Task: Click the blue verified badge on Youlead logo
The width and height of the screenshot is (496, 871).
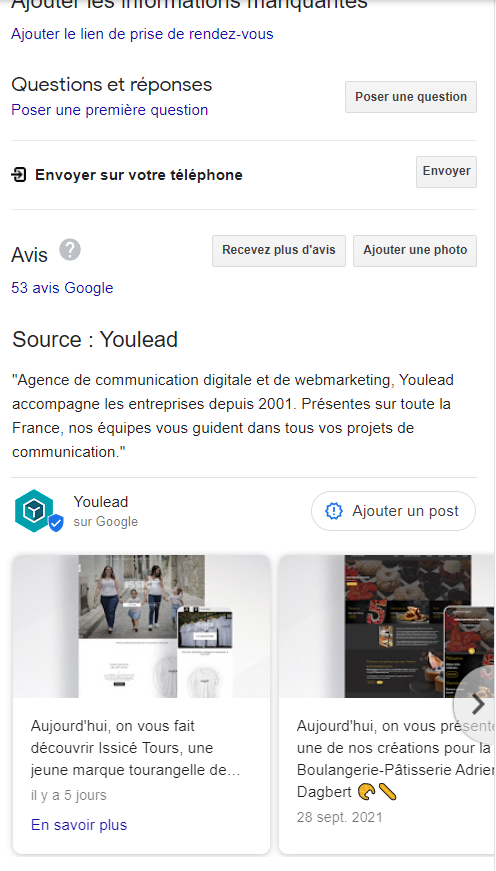Action: [56, 523]
